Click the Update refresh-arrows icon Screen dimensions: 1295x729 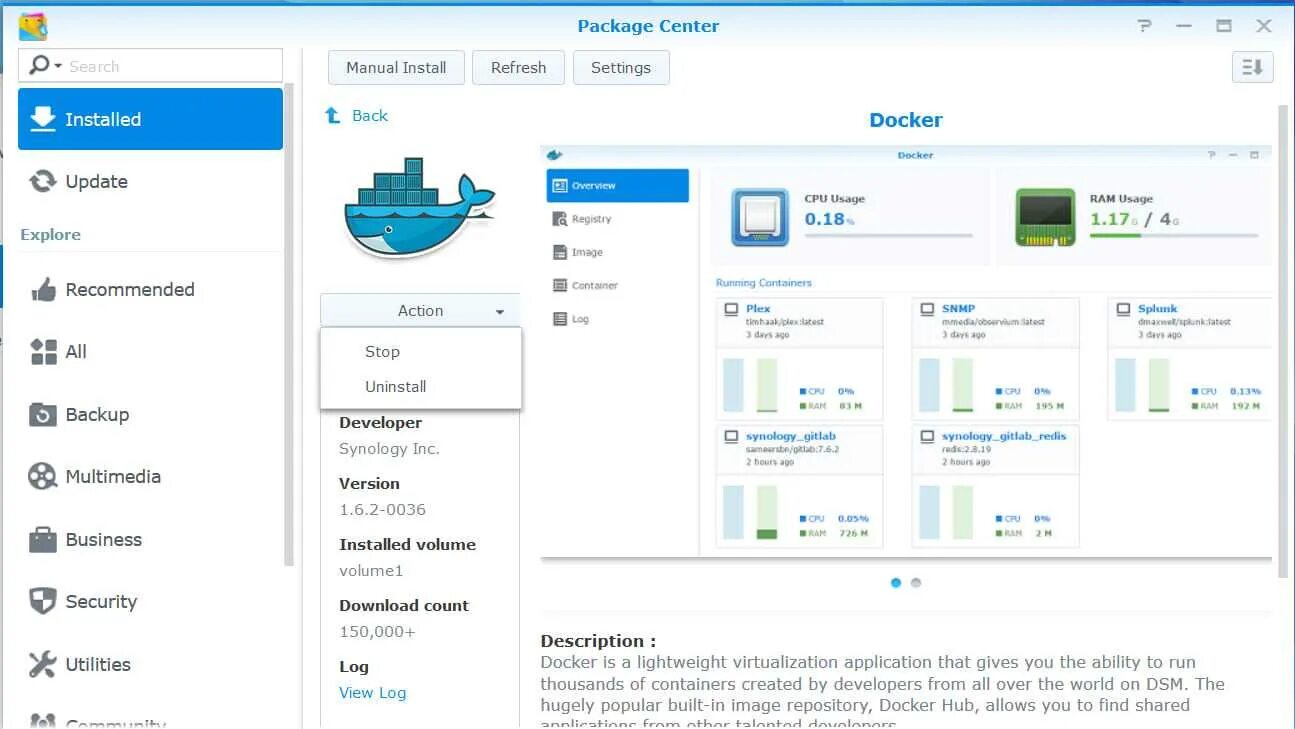coord(42,181)
